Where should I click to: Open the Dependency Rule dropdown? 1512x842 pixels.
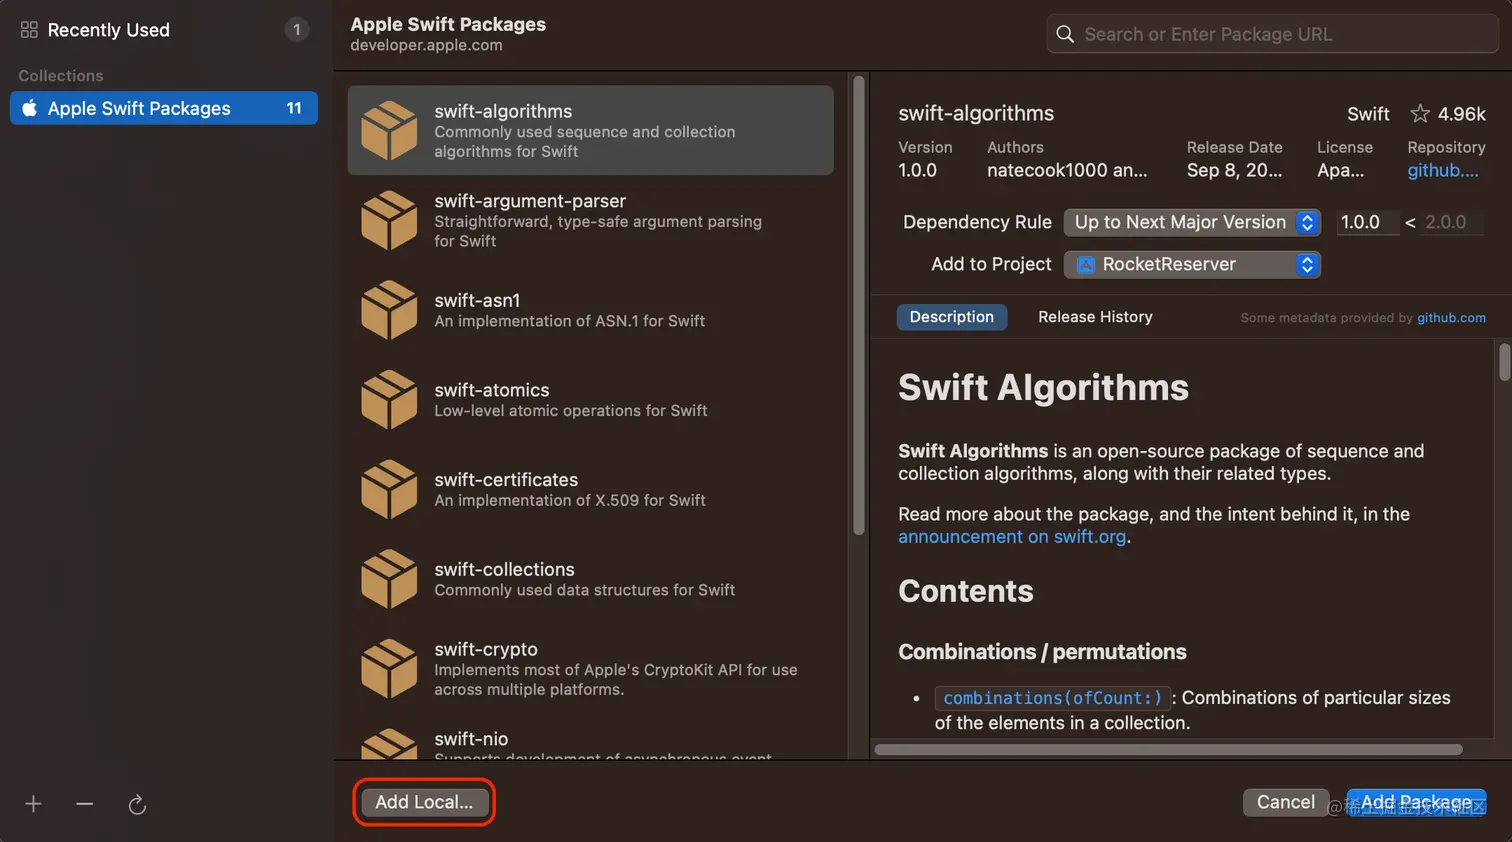click(x=1191, y=222)
